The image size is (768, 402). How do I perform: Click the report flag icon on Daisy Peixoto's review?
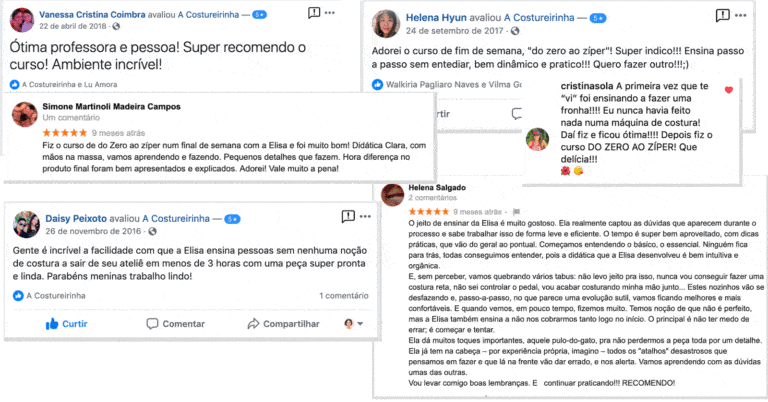point(348,216)
